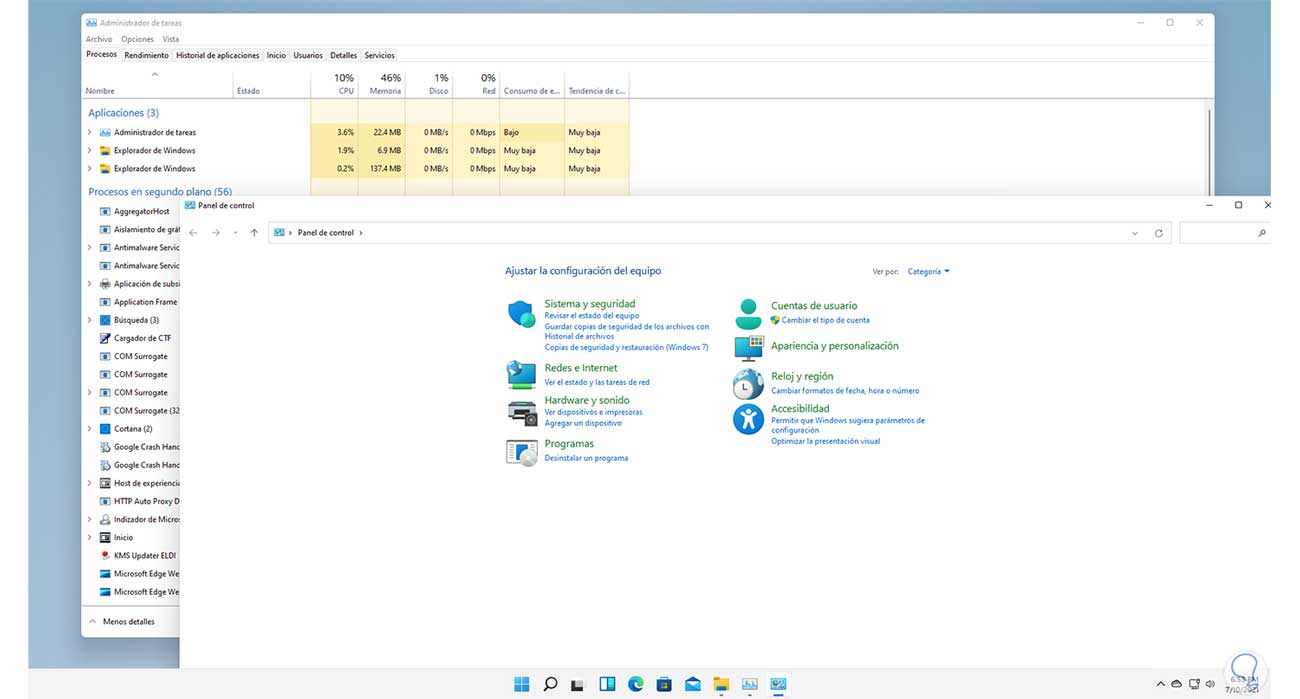Image resolution: width=1300 pixels, height=699 pixels.
Task: Open the Reloj y región clock icon
Action: point(748,384)
